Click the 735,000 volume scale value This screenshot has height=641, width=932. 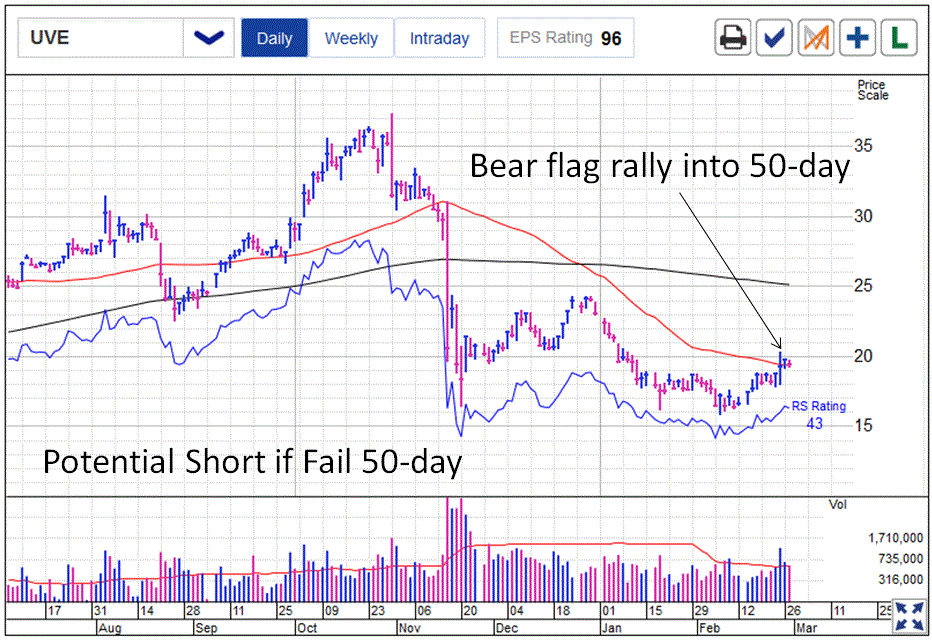[x=900, y=559]
